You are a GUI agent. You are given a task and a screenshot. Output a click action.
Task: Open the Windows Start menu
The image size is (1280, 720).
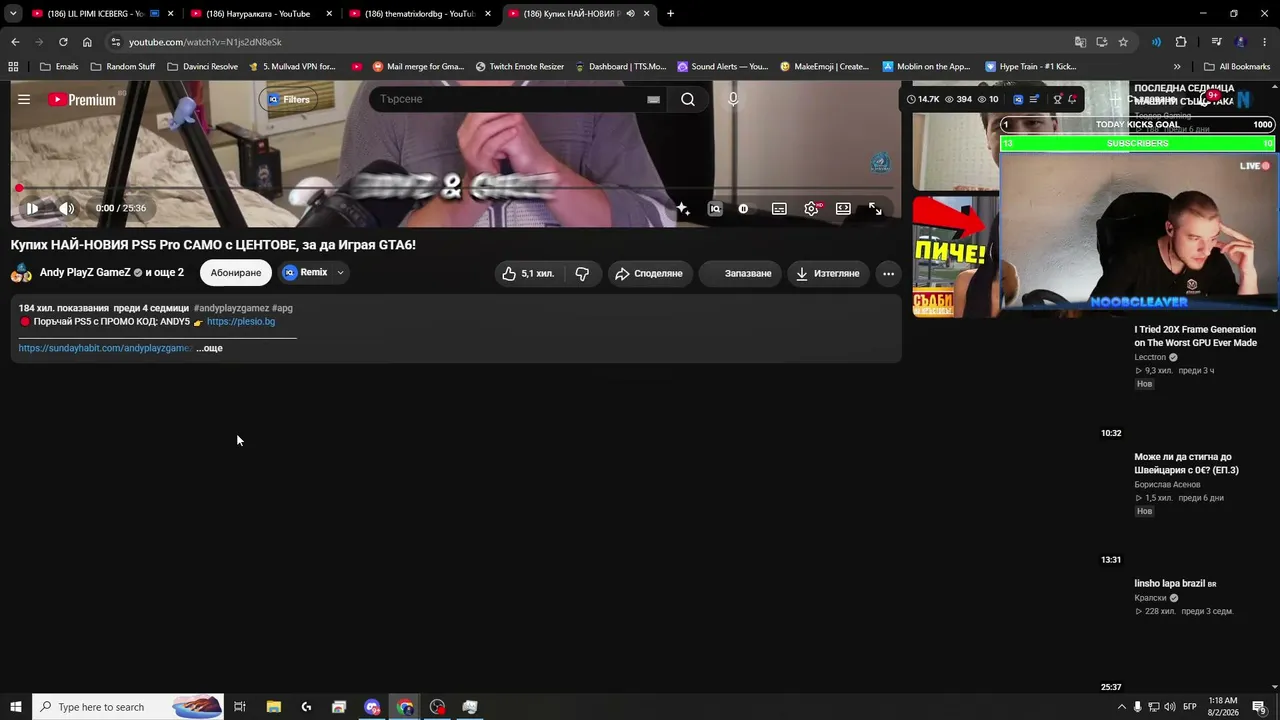coord(15,707)
